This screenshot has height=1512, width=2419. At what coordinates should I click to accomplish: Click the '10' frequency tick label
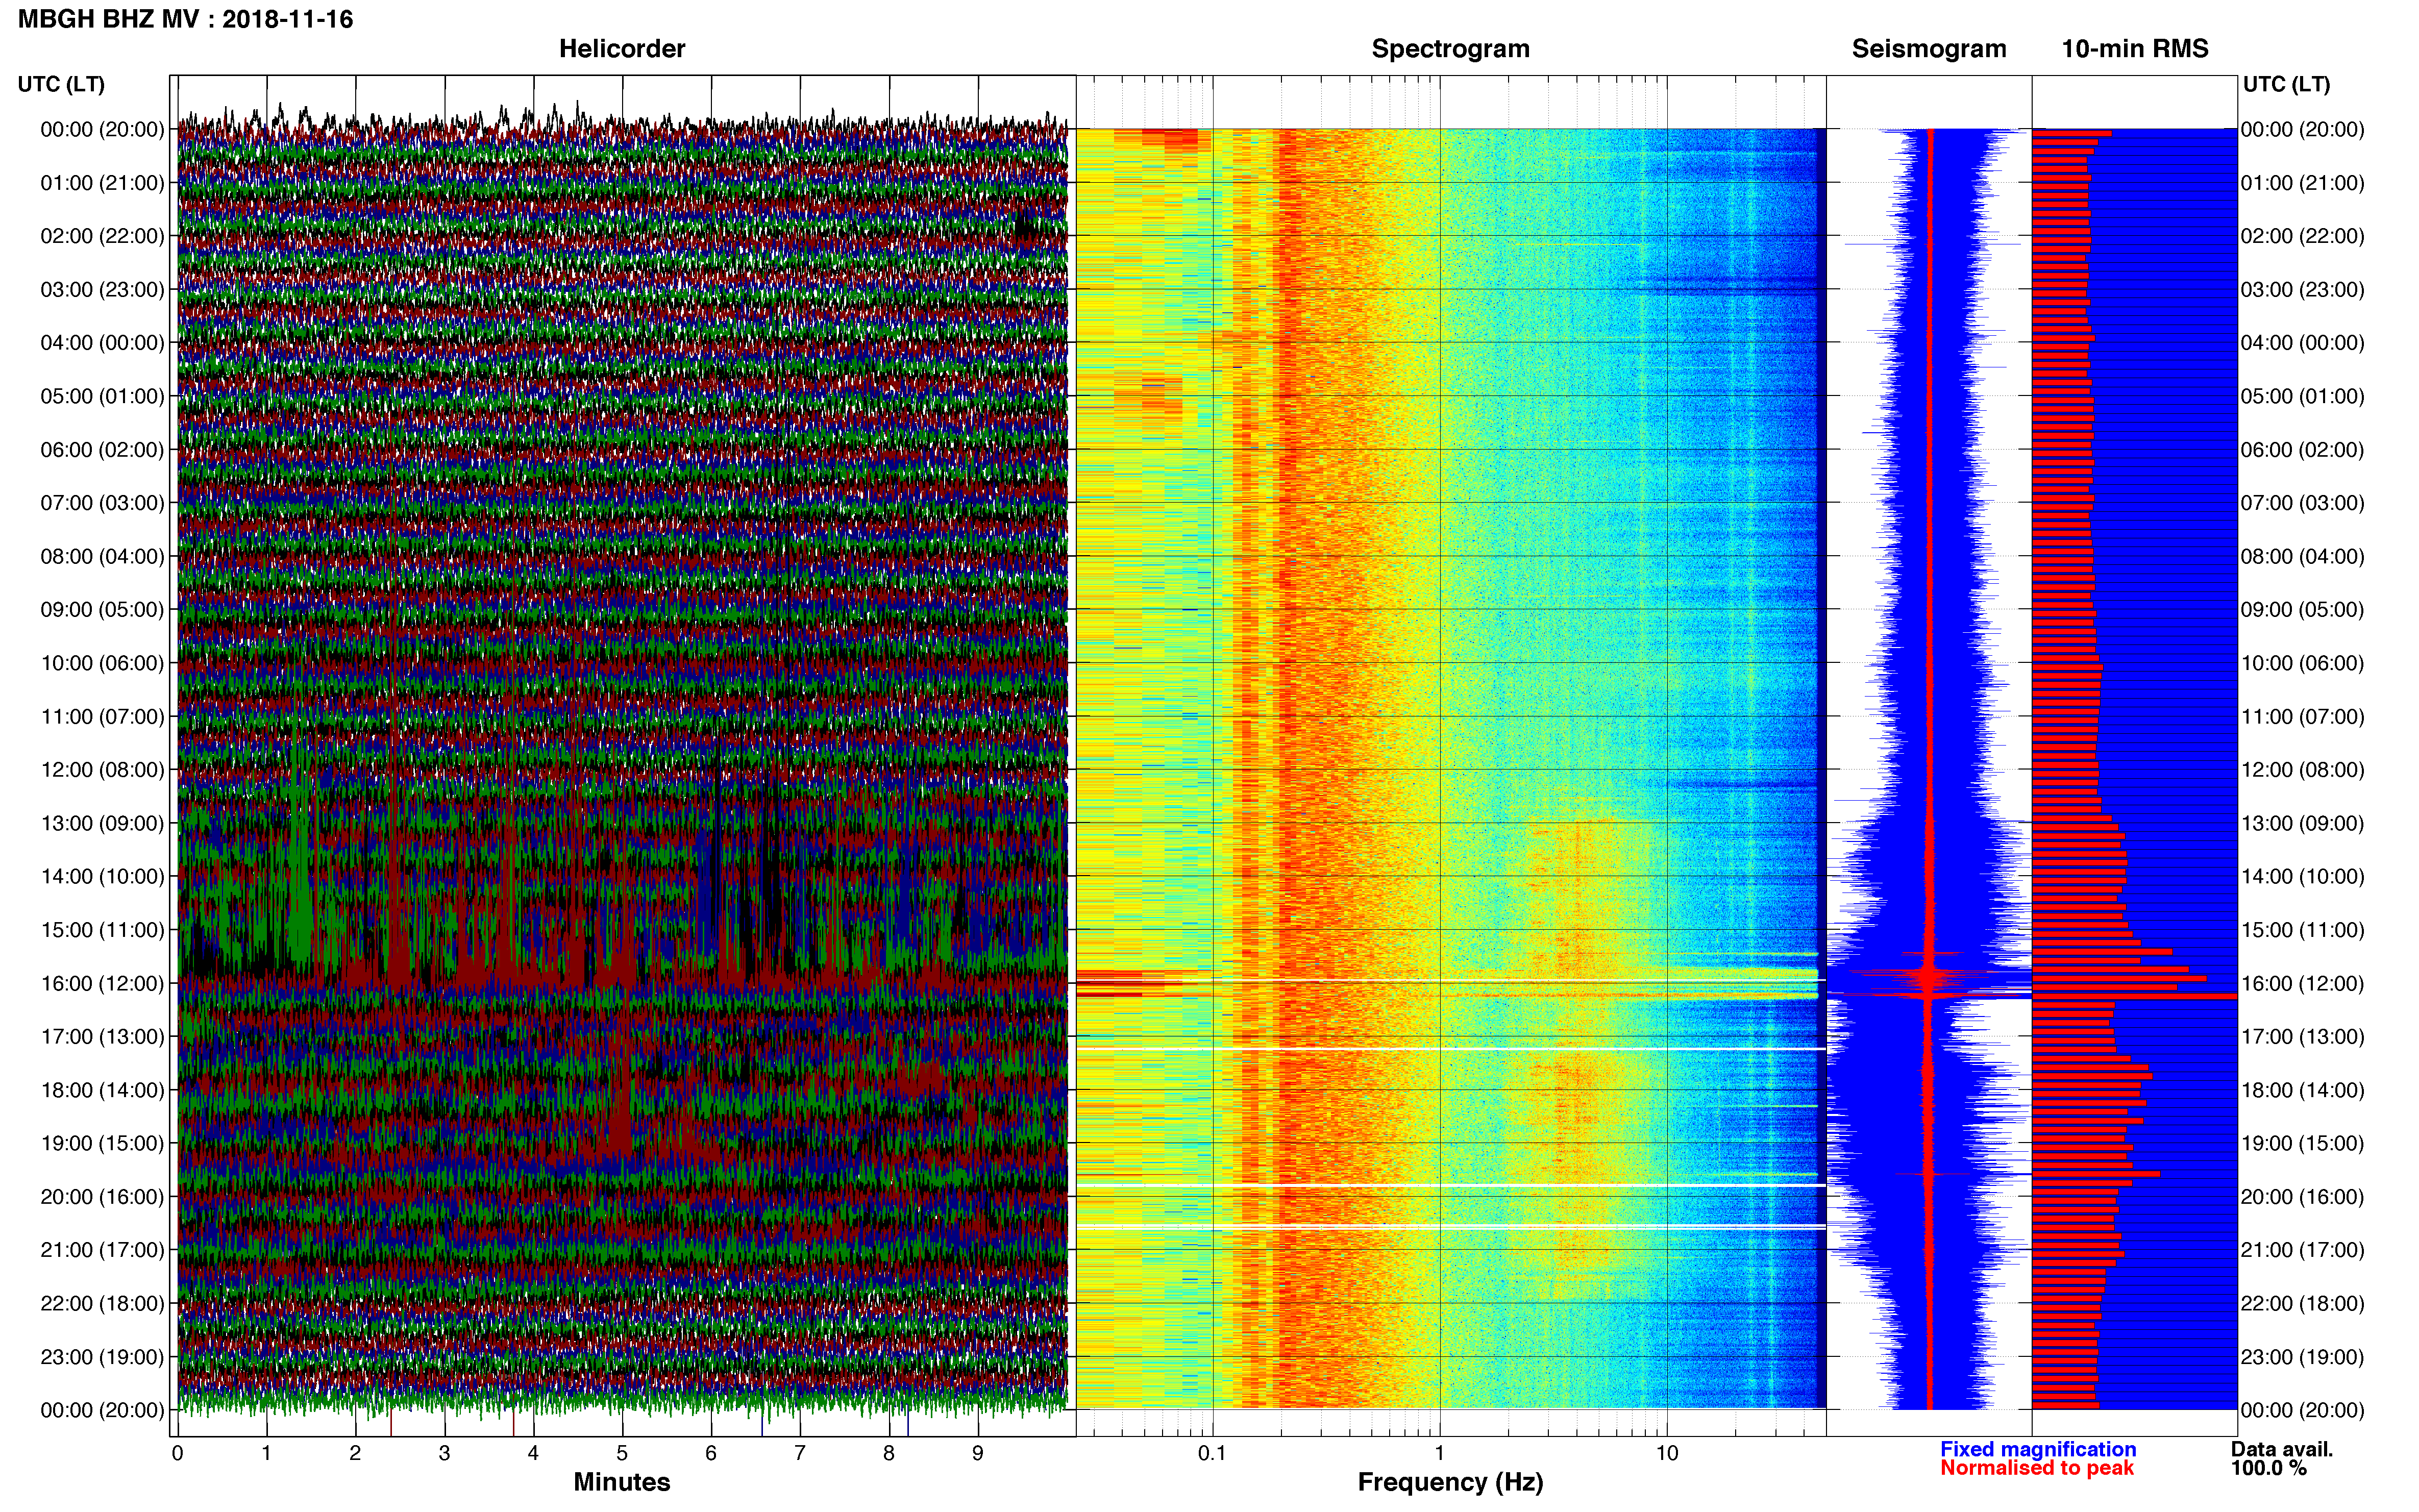point(1666,1453)
